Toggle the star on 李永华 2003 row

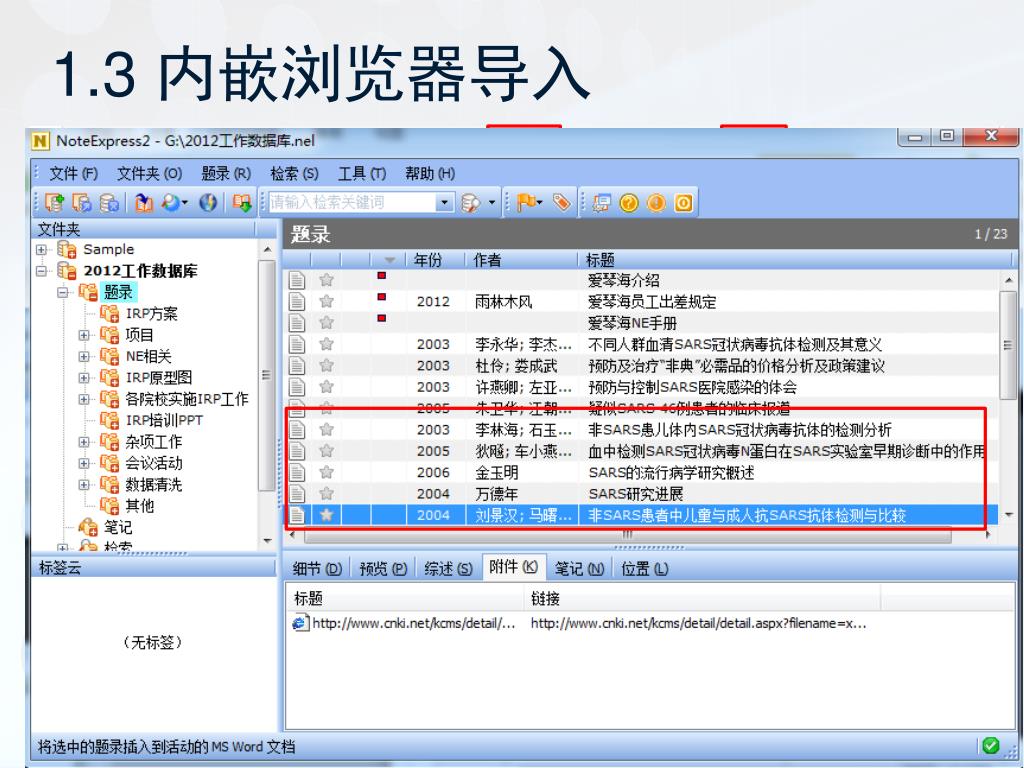327,344
